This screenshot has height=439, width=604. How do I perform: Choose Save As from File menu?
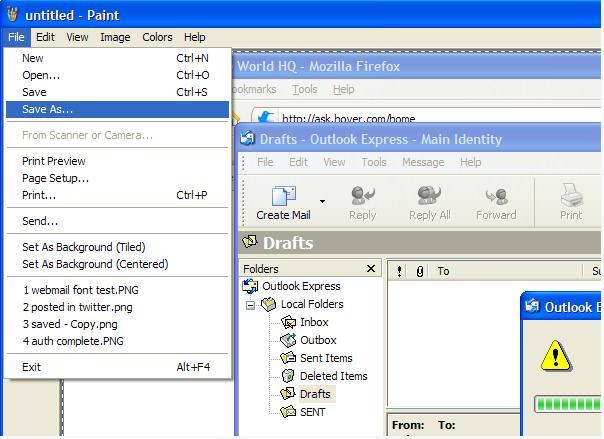click(x=117, y=109)
